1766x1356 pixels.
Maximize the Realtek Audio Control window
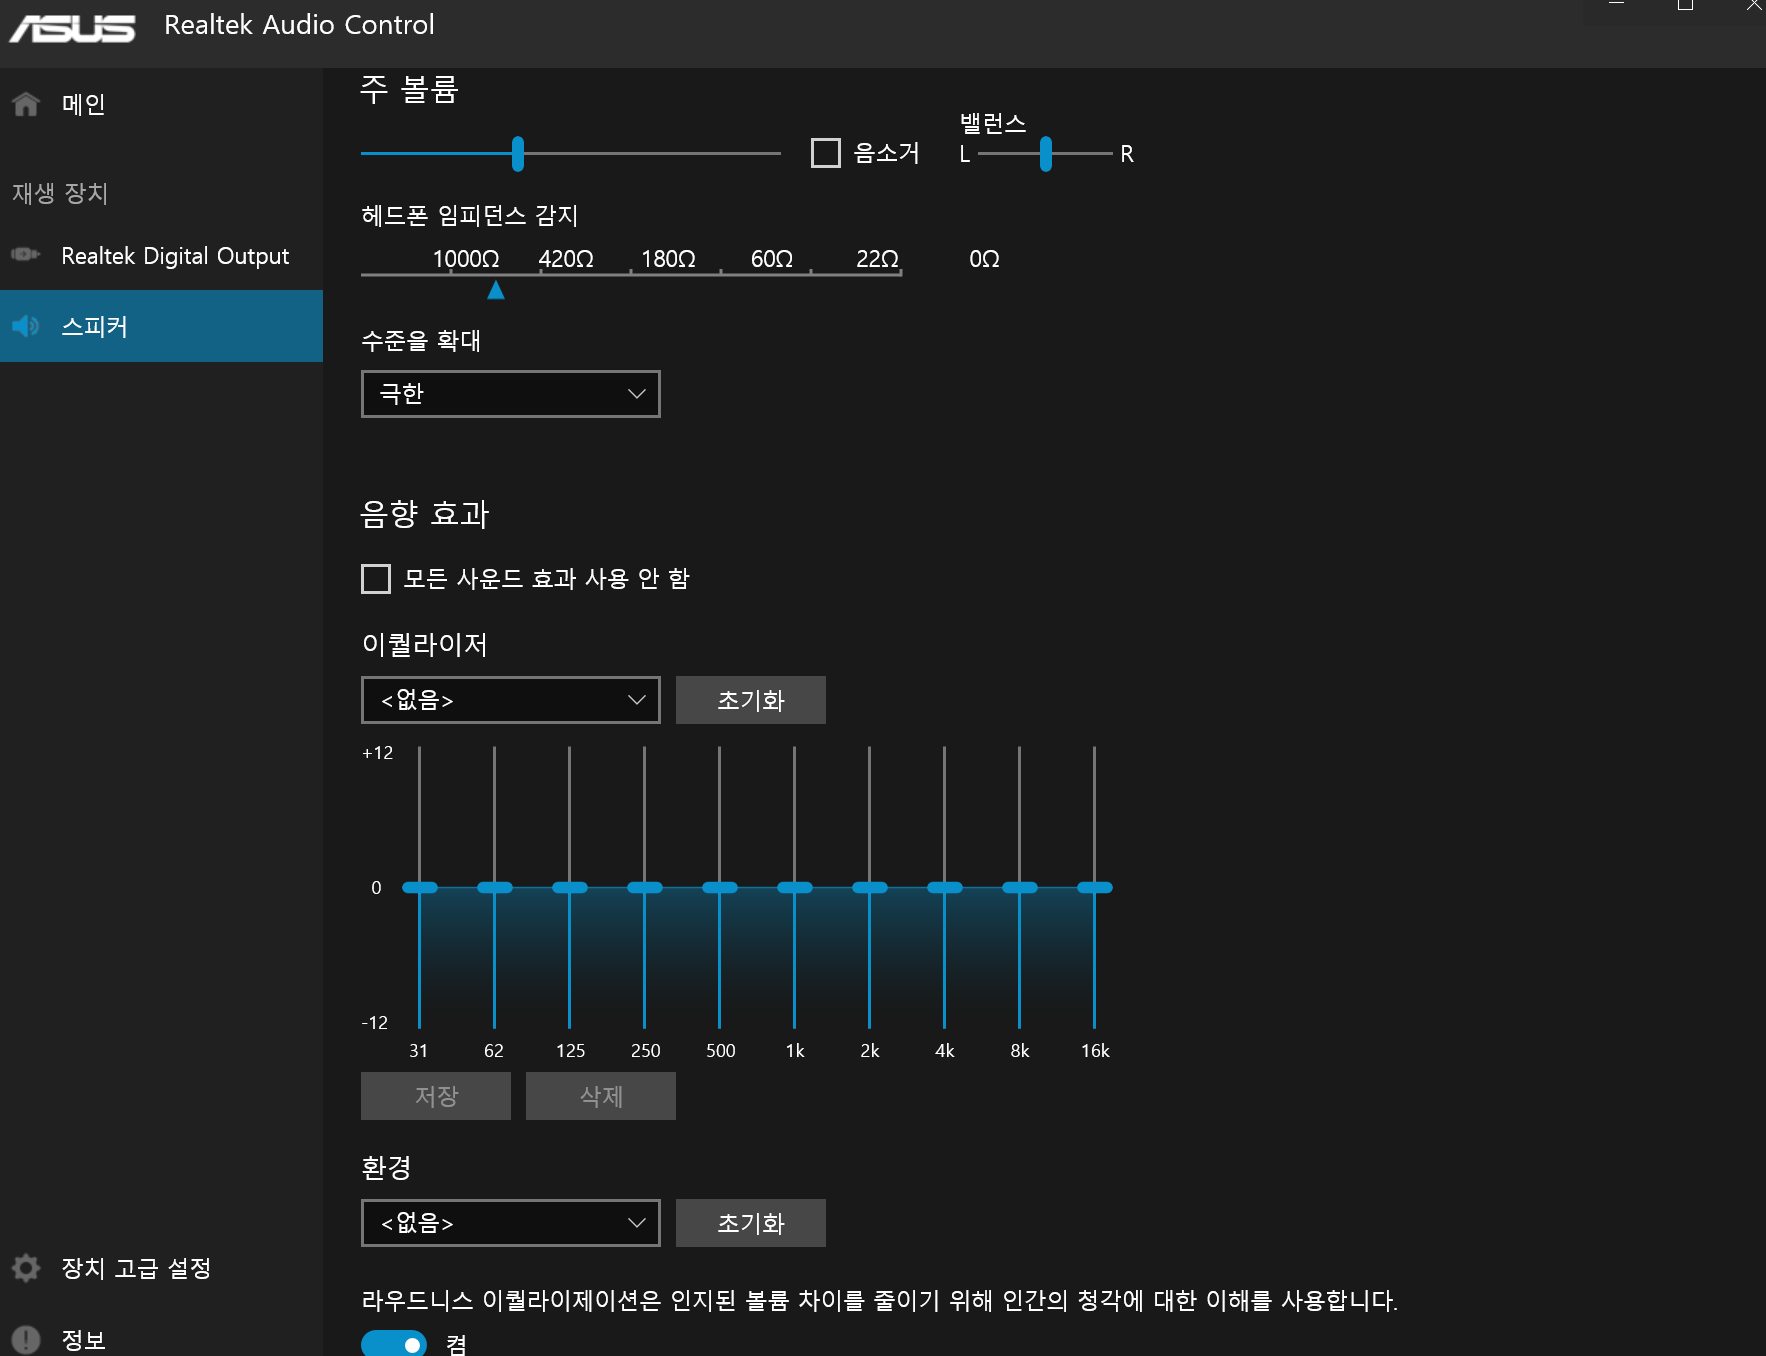pos(1685,6)
